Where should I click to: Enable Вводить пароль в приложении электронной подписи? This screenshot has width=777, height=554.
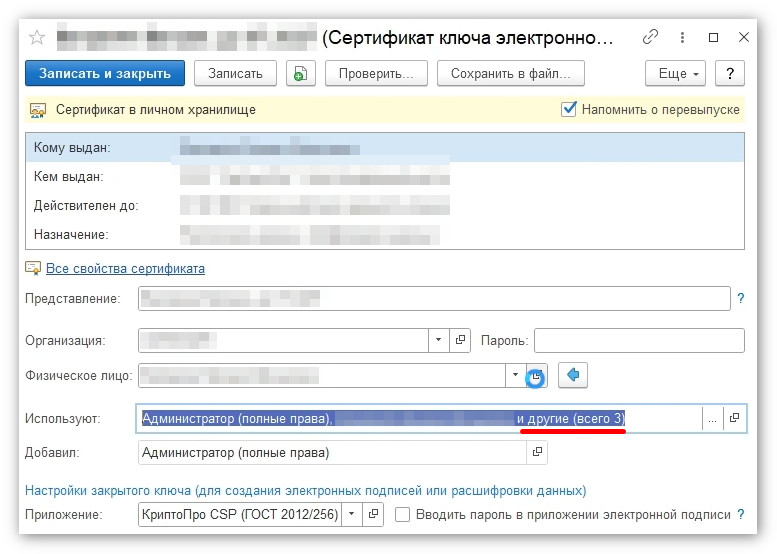(x=402, y=514)
